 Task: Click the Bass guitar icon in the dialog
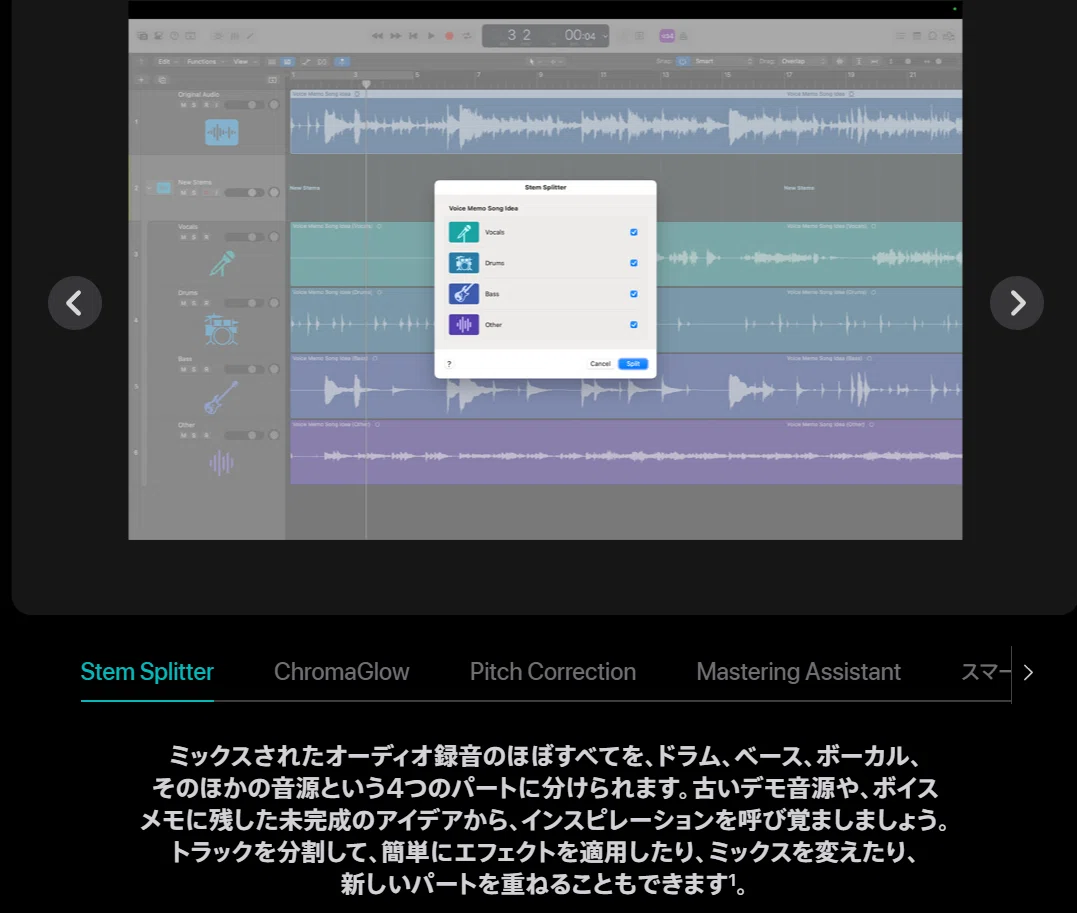(x=464, y=294)
